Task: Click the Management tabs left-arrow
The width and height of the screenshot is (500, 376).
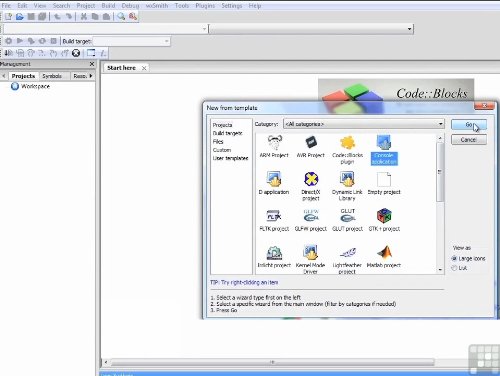Action: point(4,76)
